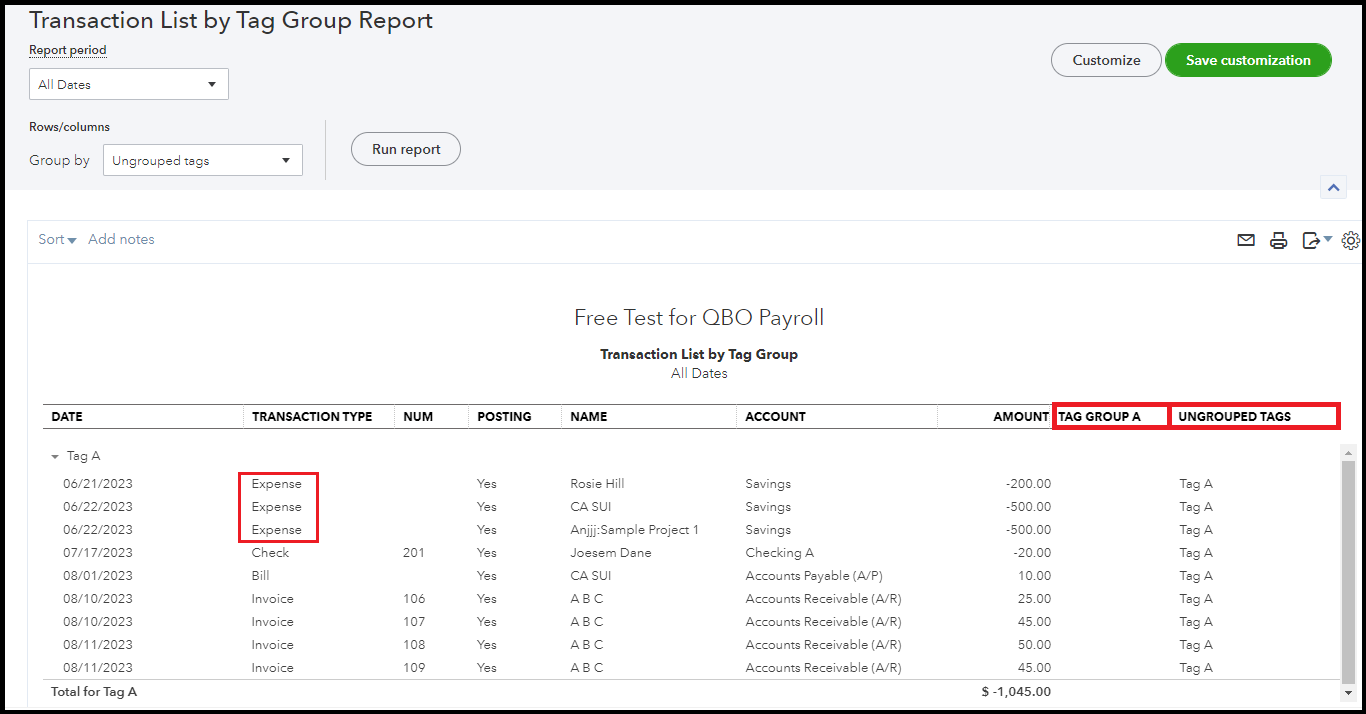Select the Invoice row numbered 106

[x=600, y=598]
